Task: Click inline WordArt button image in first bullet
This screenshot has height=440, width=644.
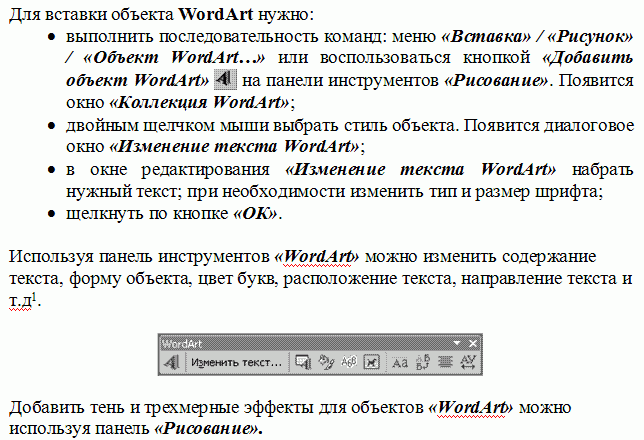Action: tap(225, 79)
